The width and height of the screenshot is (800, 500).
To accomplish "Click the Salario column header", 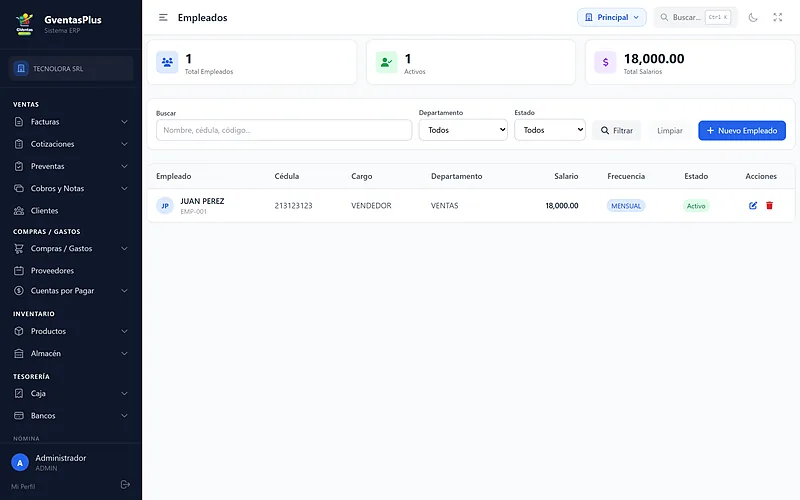I will click(x=566, y=177).
